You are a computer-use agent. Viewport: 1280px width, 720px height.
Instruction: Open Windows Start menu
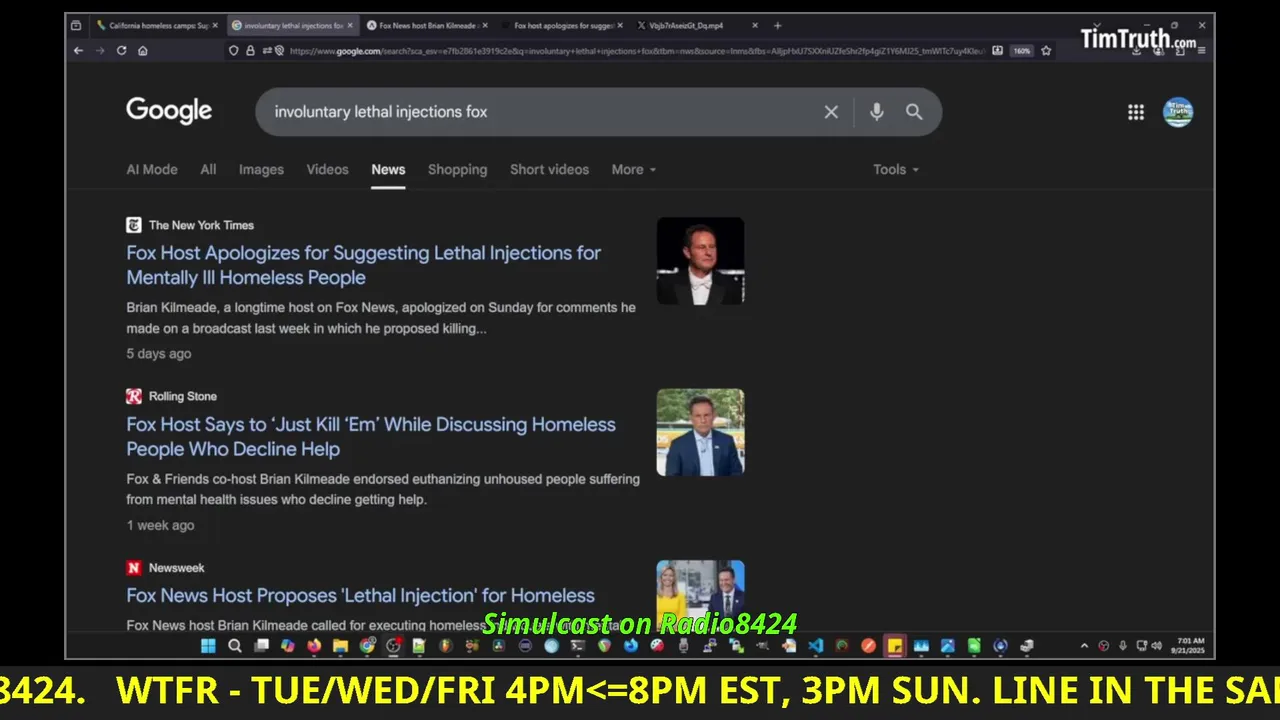tap(208, 646)
